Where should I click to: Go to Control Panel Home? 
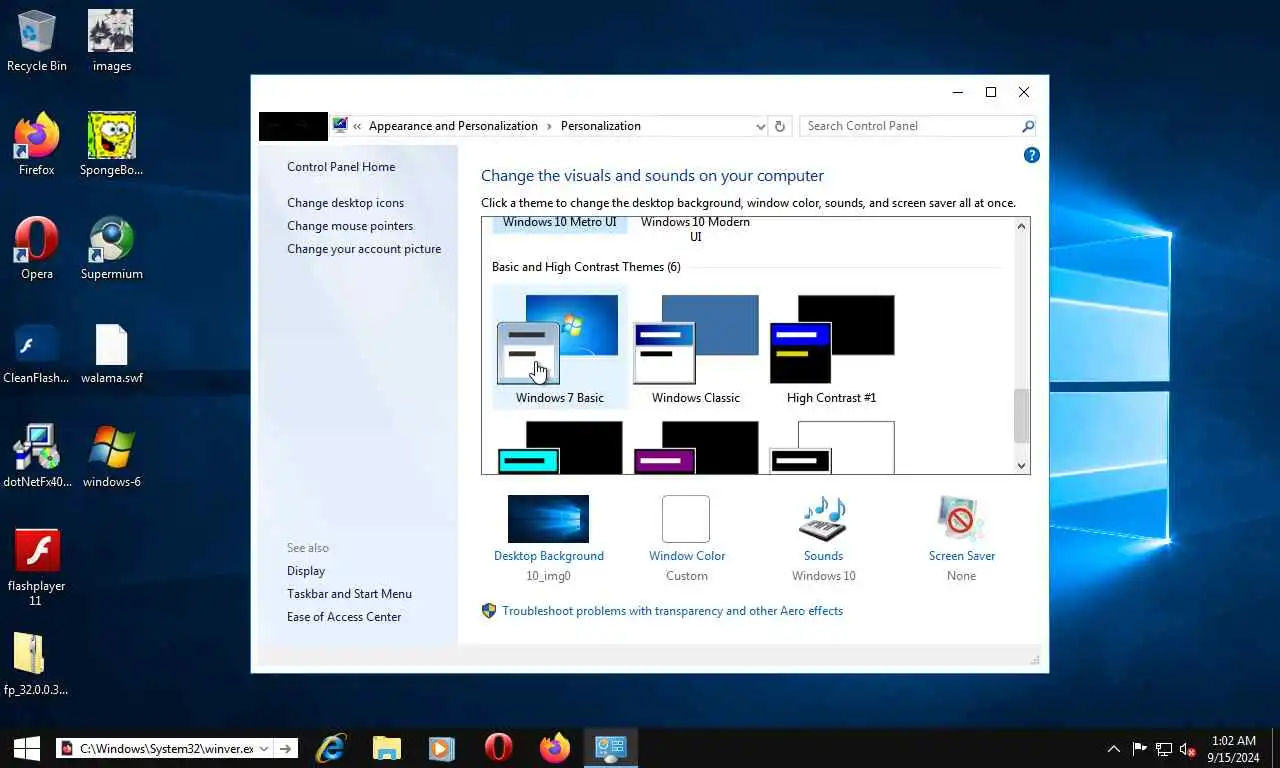pyautogui.click(x=341, y=167)
